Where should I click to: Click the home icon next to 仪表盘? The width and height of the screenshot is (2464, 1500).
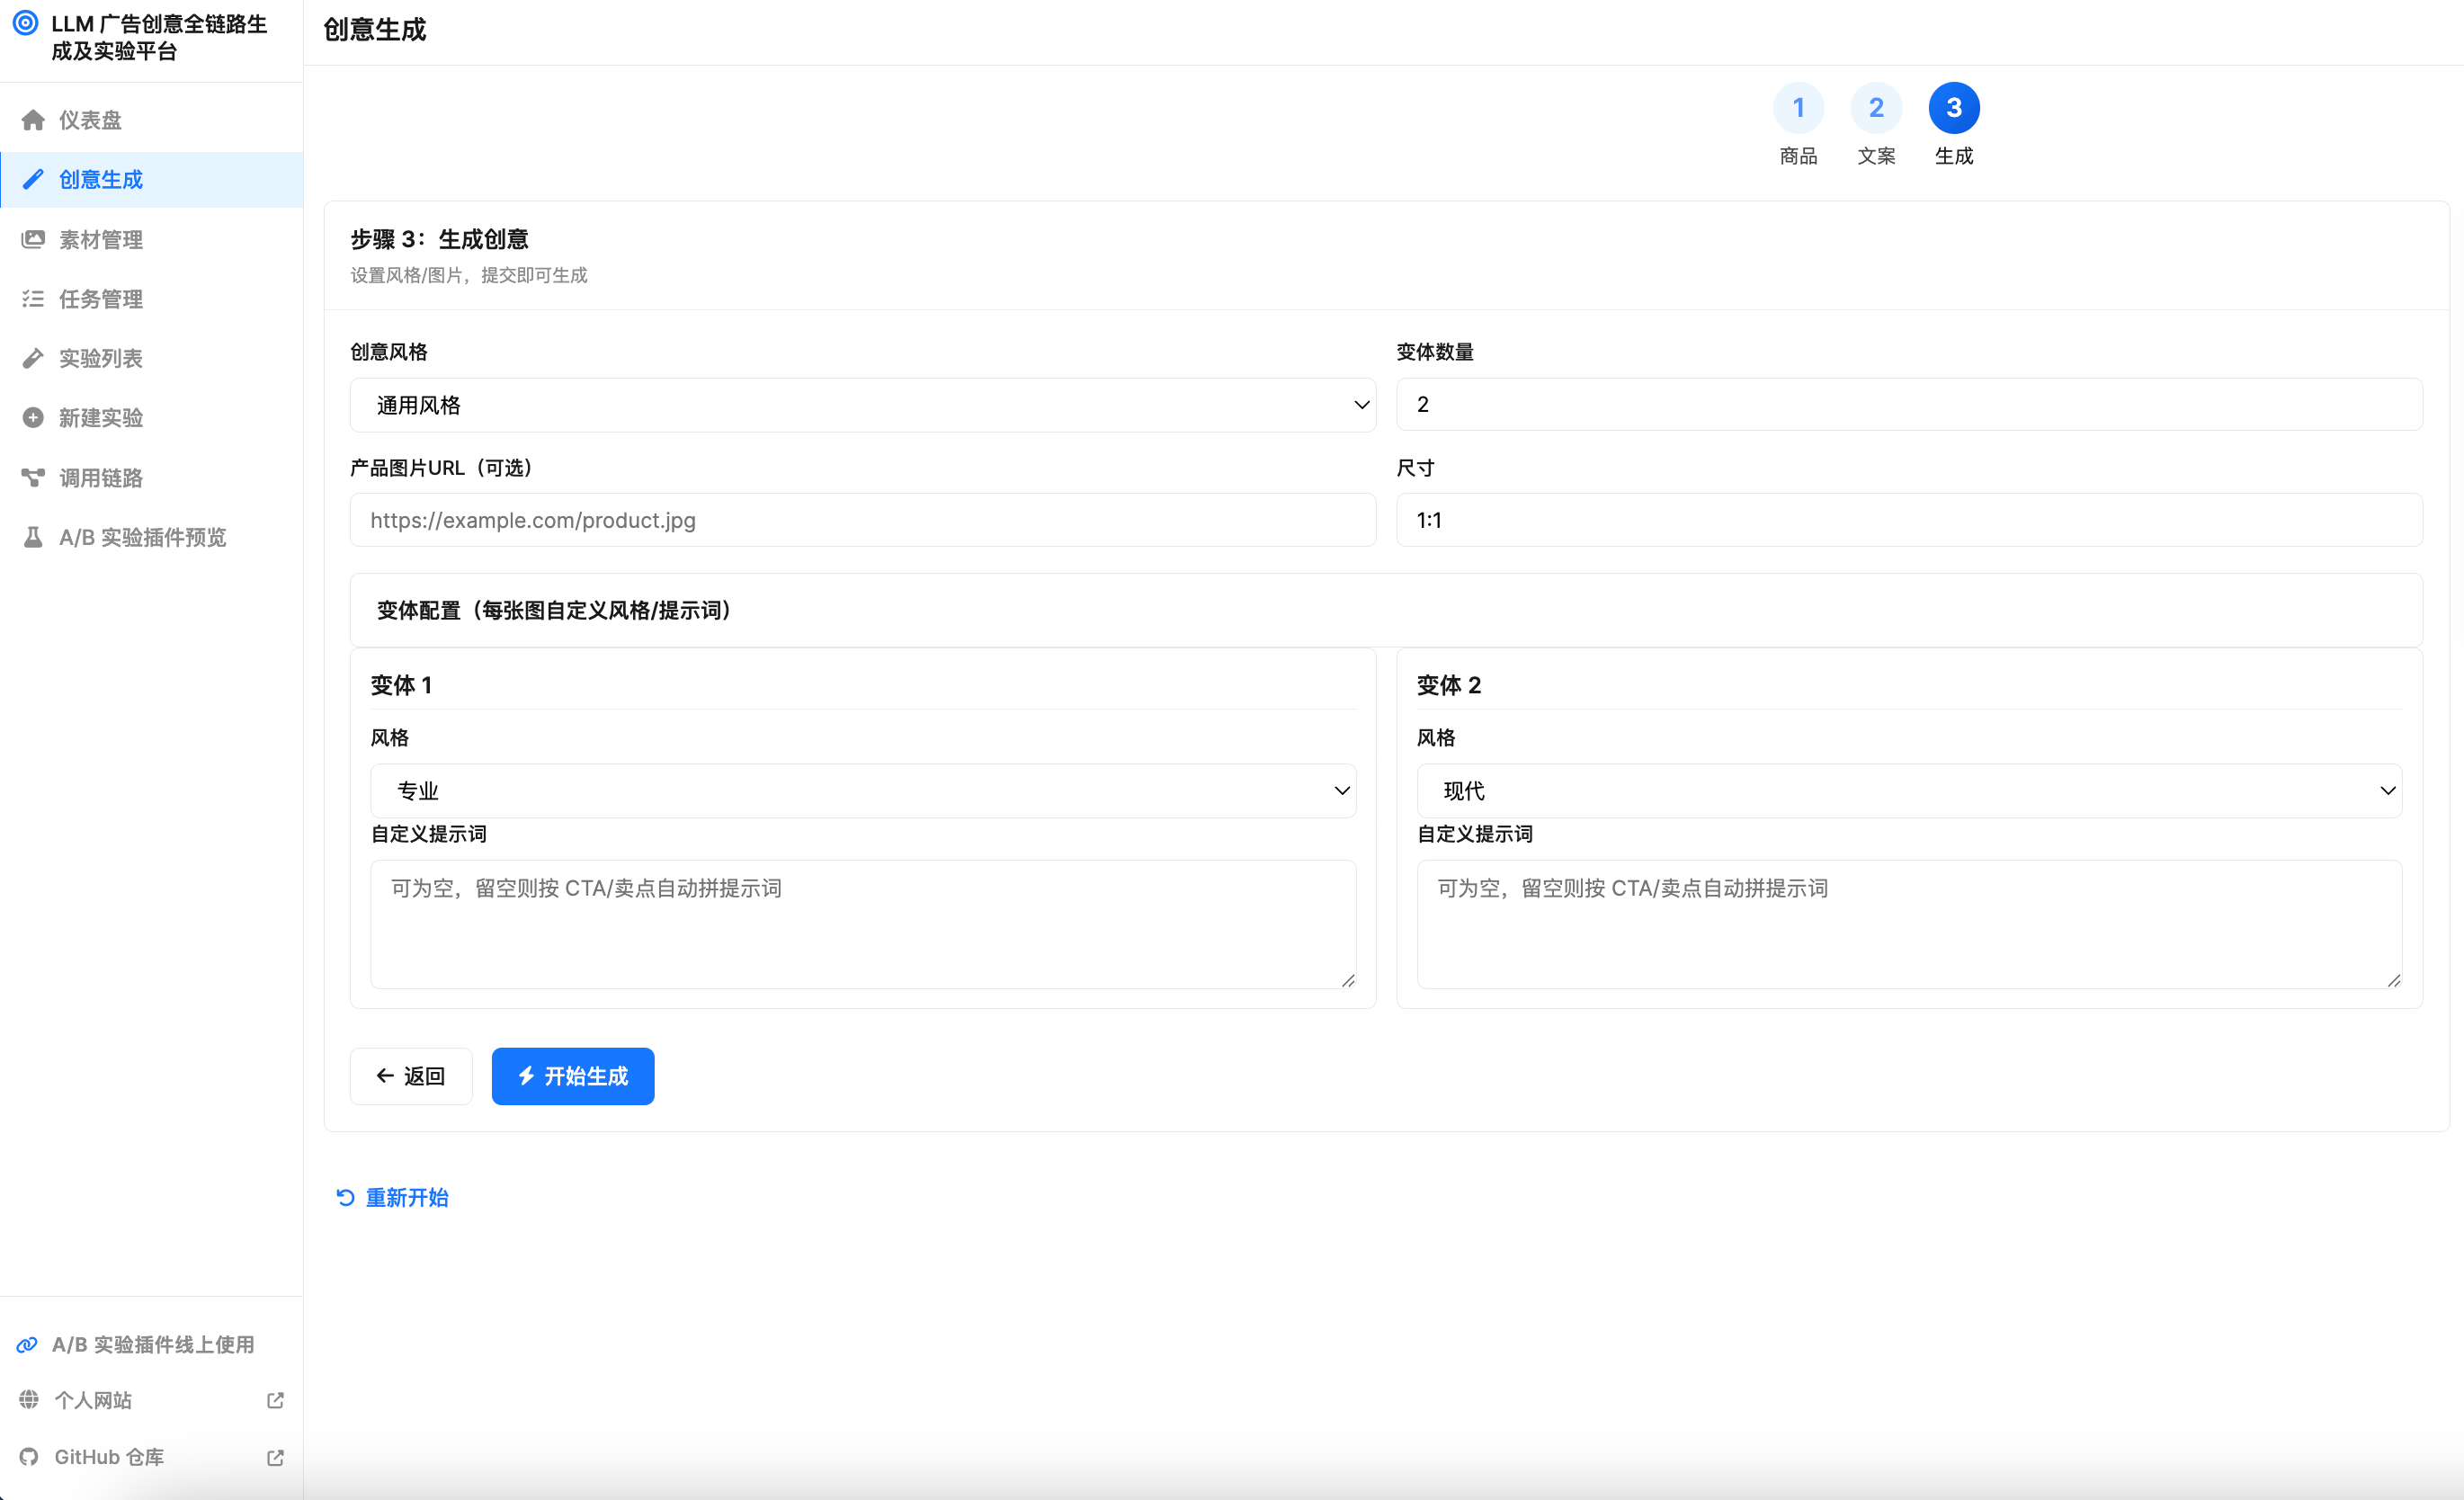[33, 120]
